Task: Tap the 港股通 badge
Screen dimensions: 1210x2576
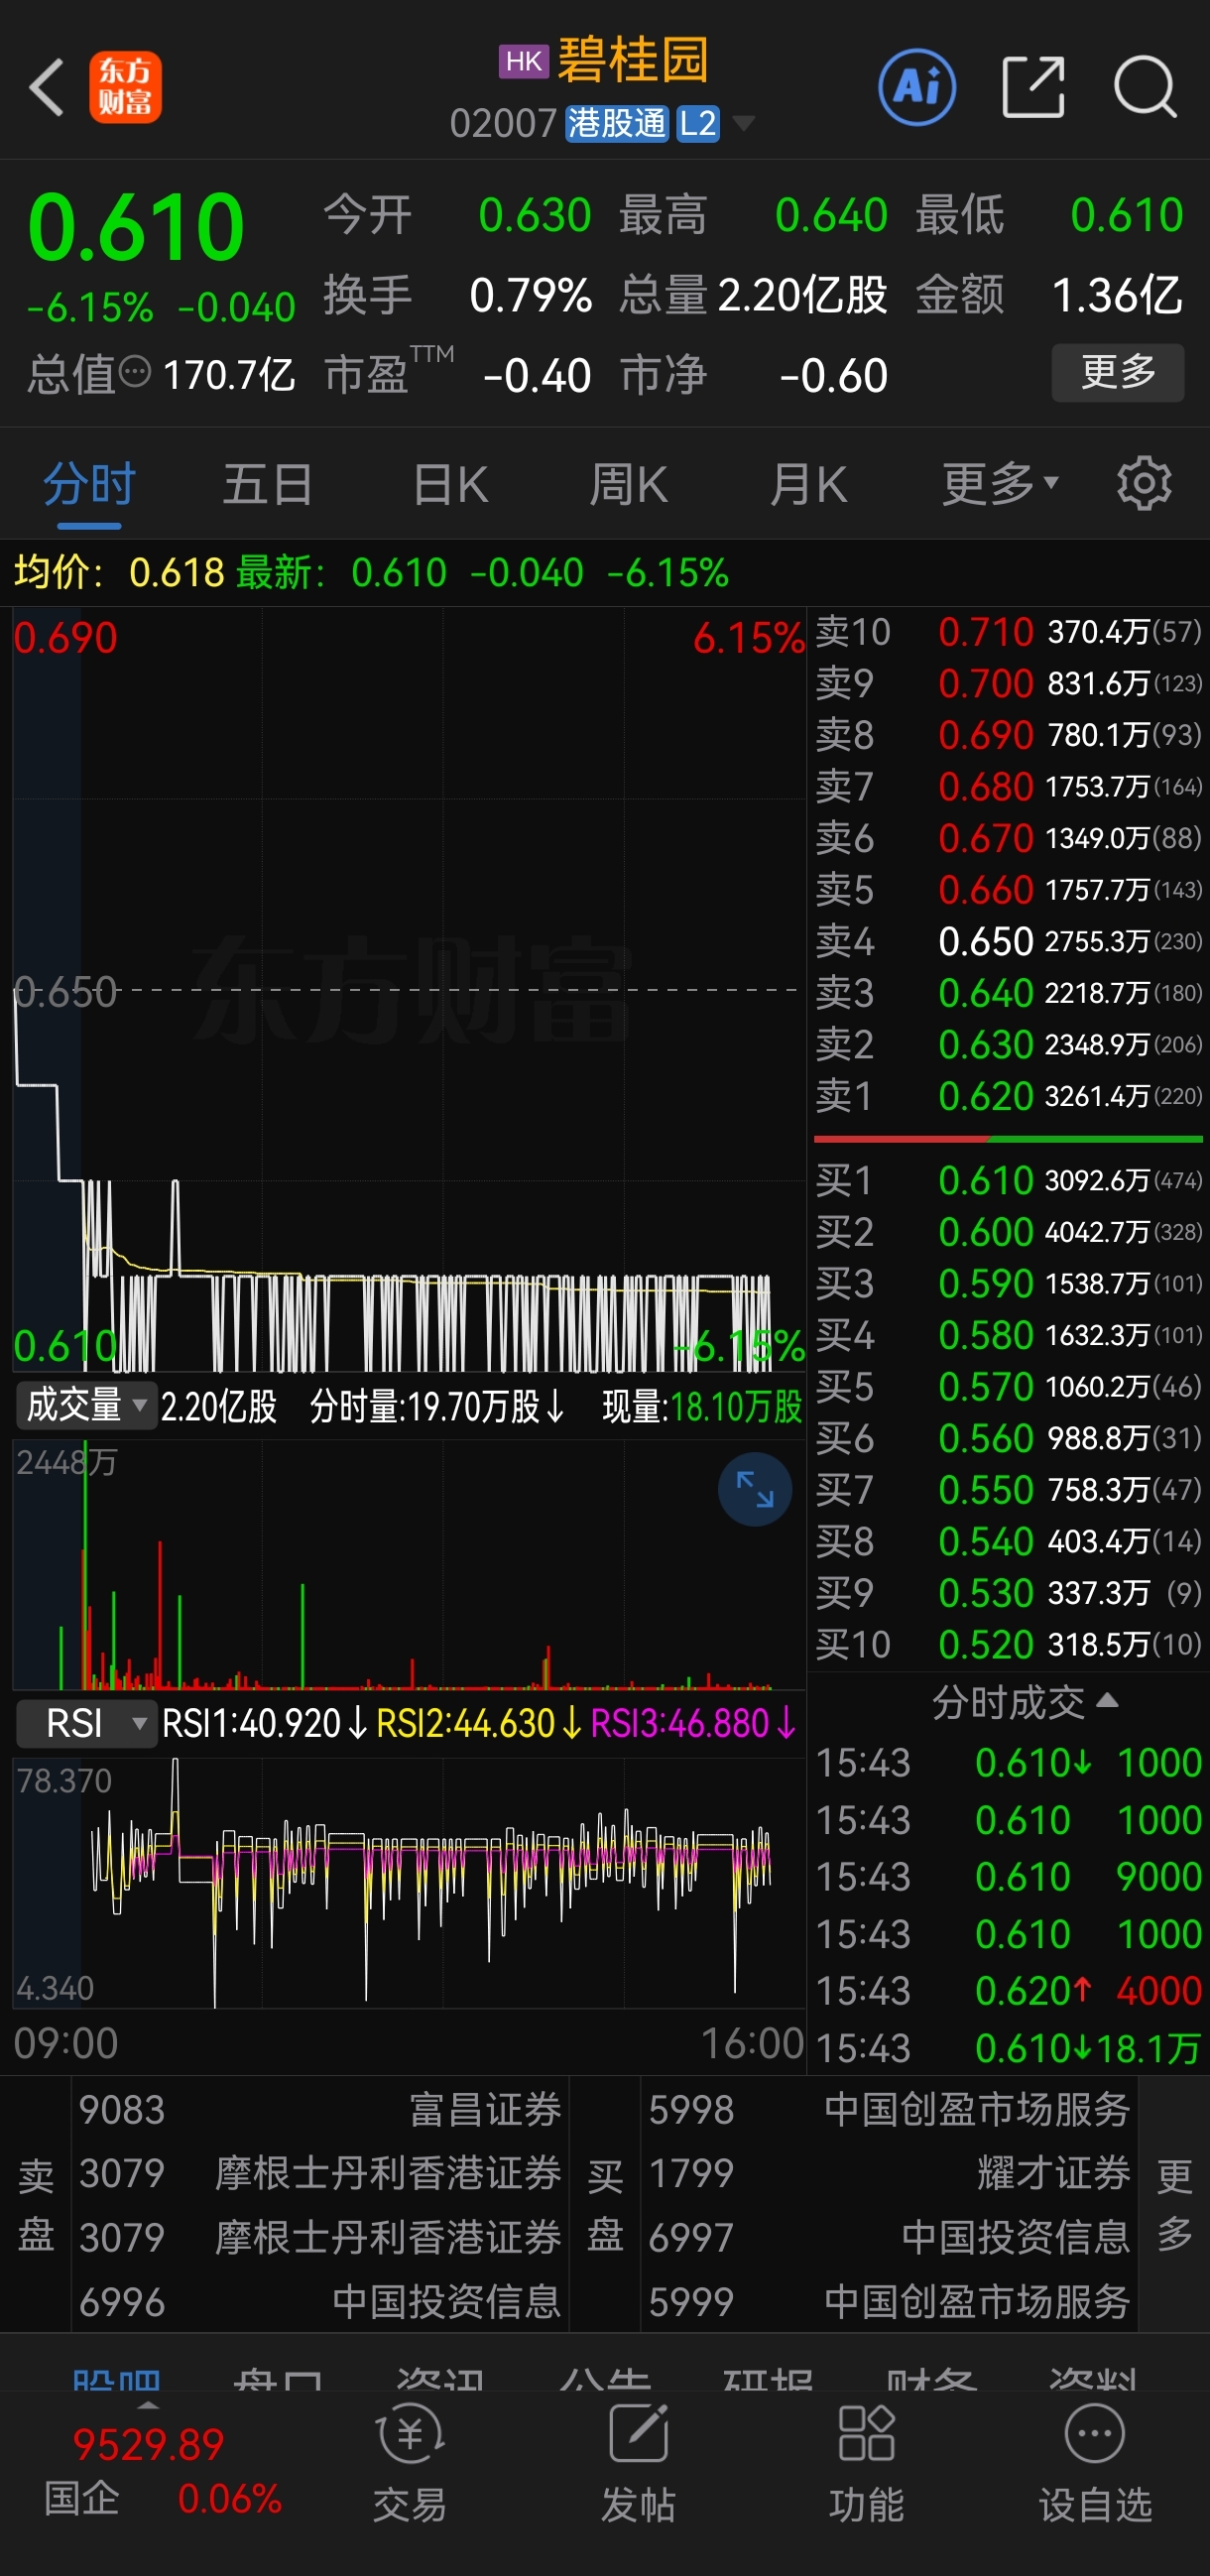Action: 616,123
